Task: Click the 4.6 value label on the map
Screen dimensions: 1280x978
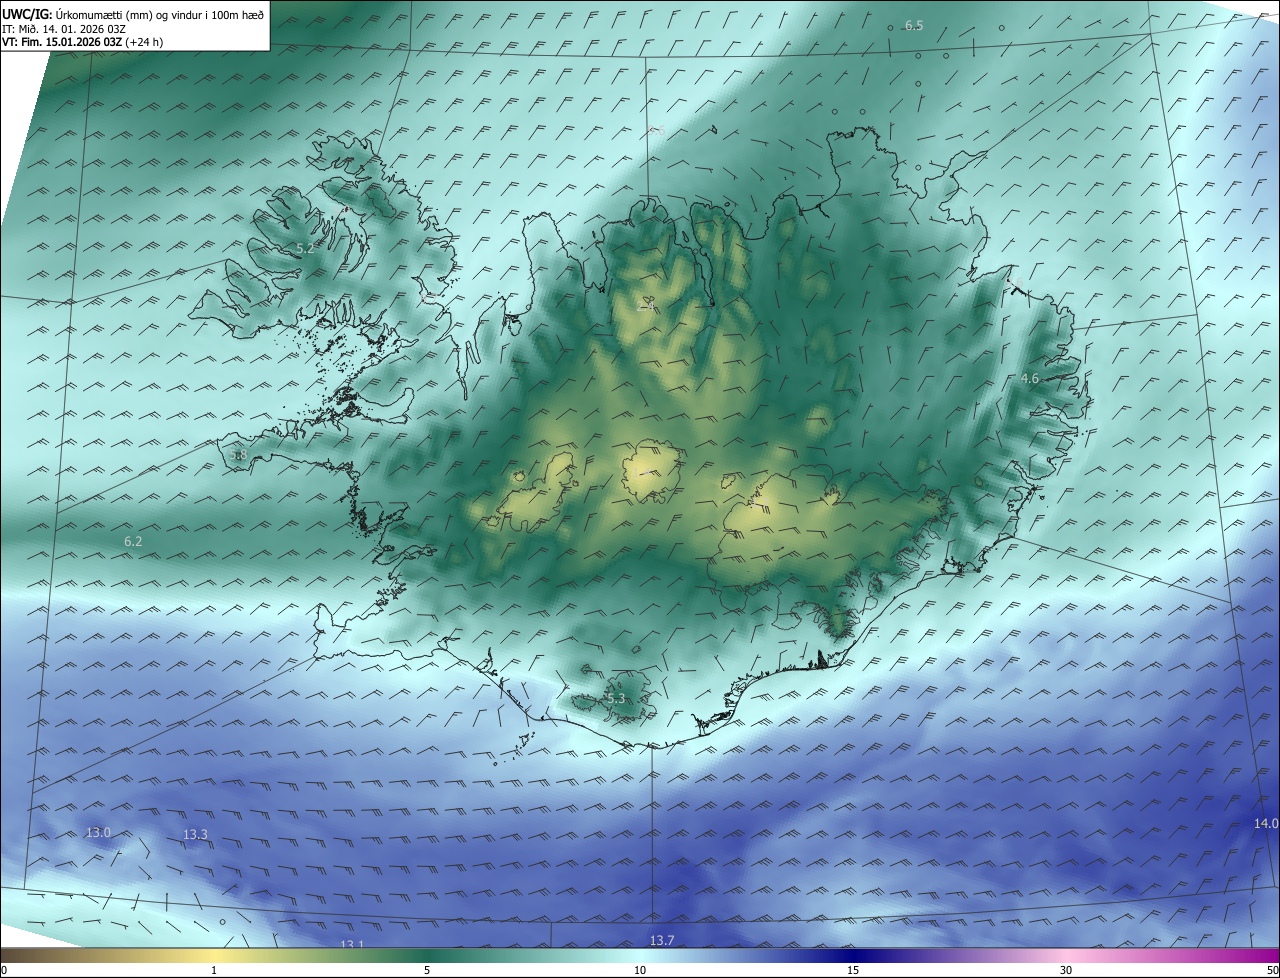Action: (x=1030, y=379)
